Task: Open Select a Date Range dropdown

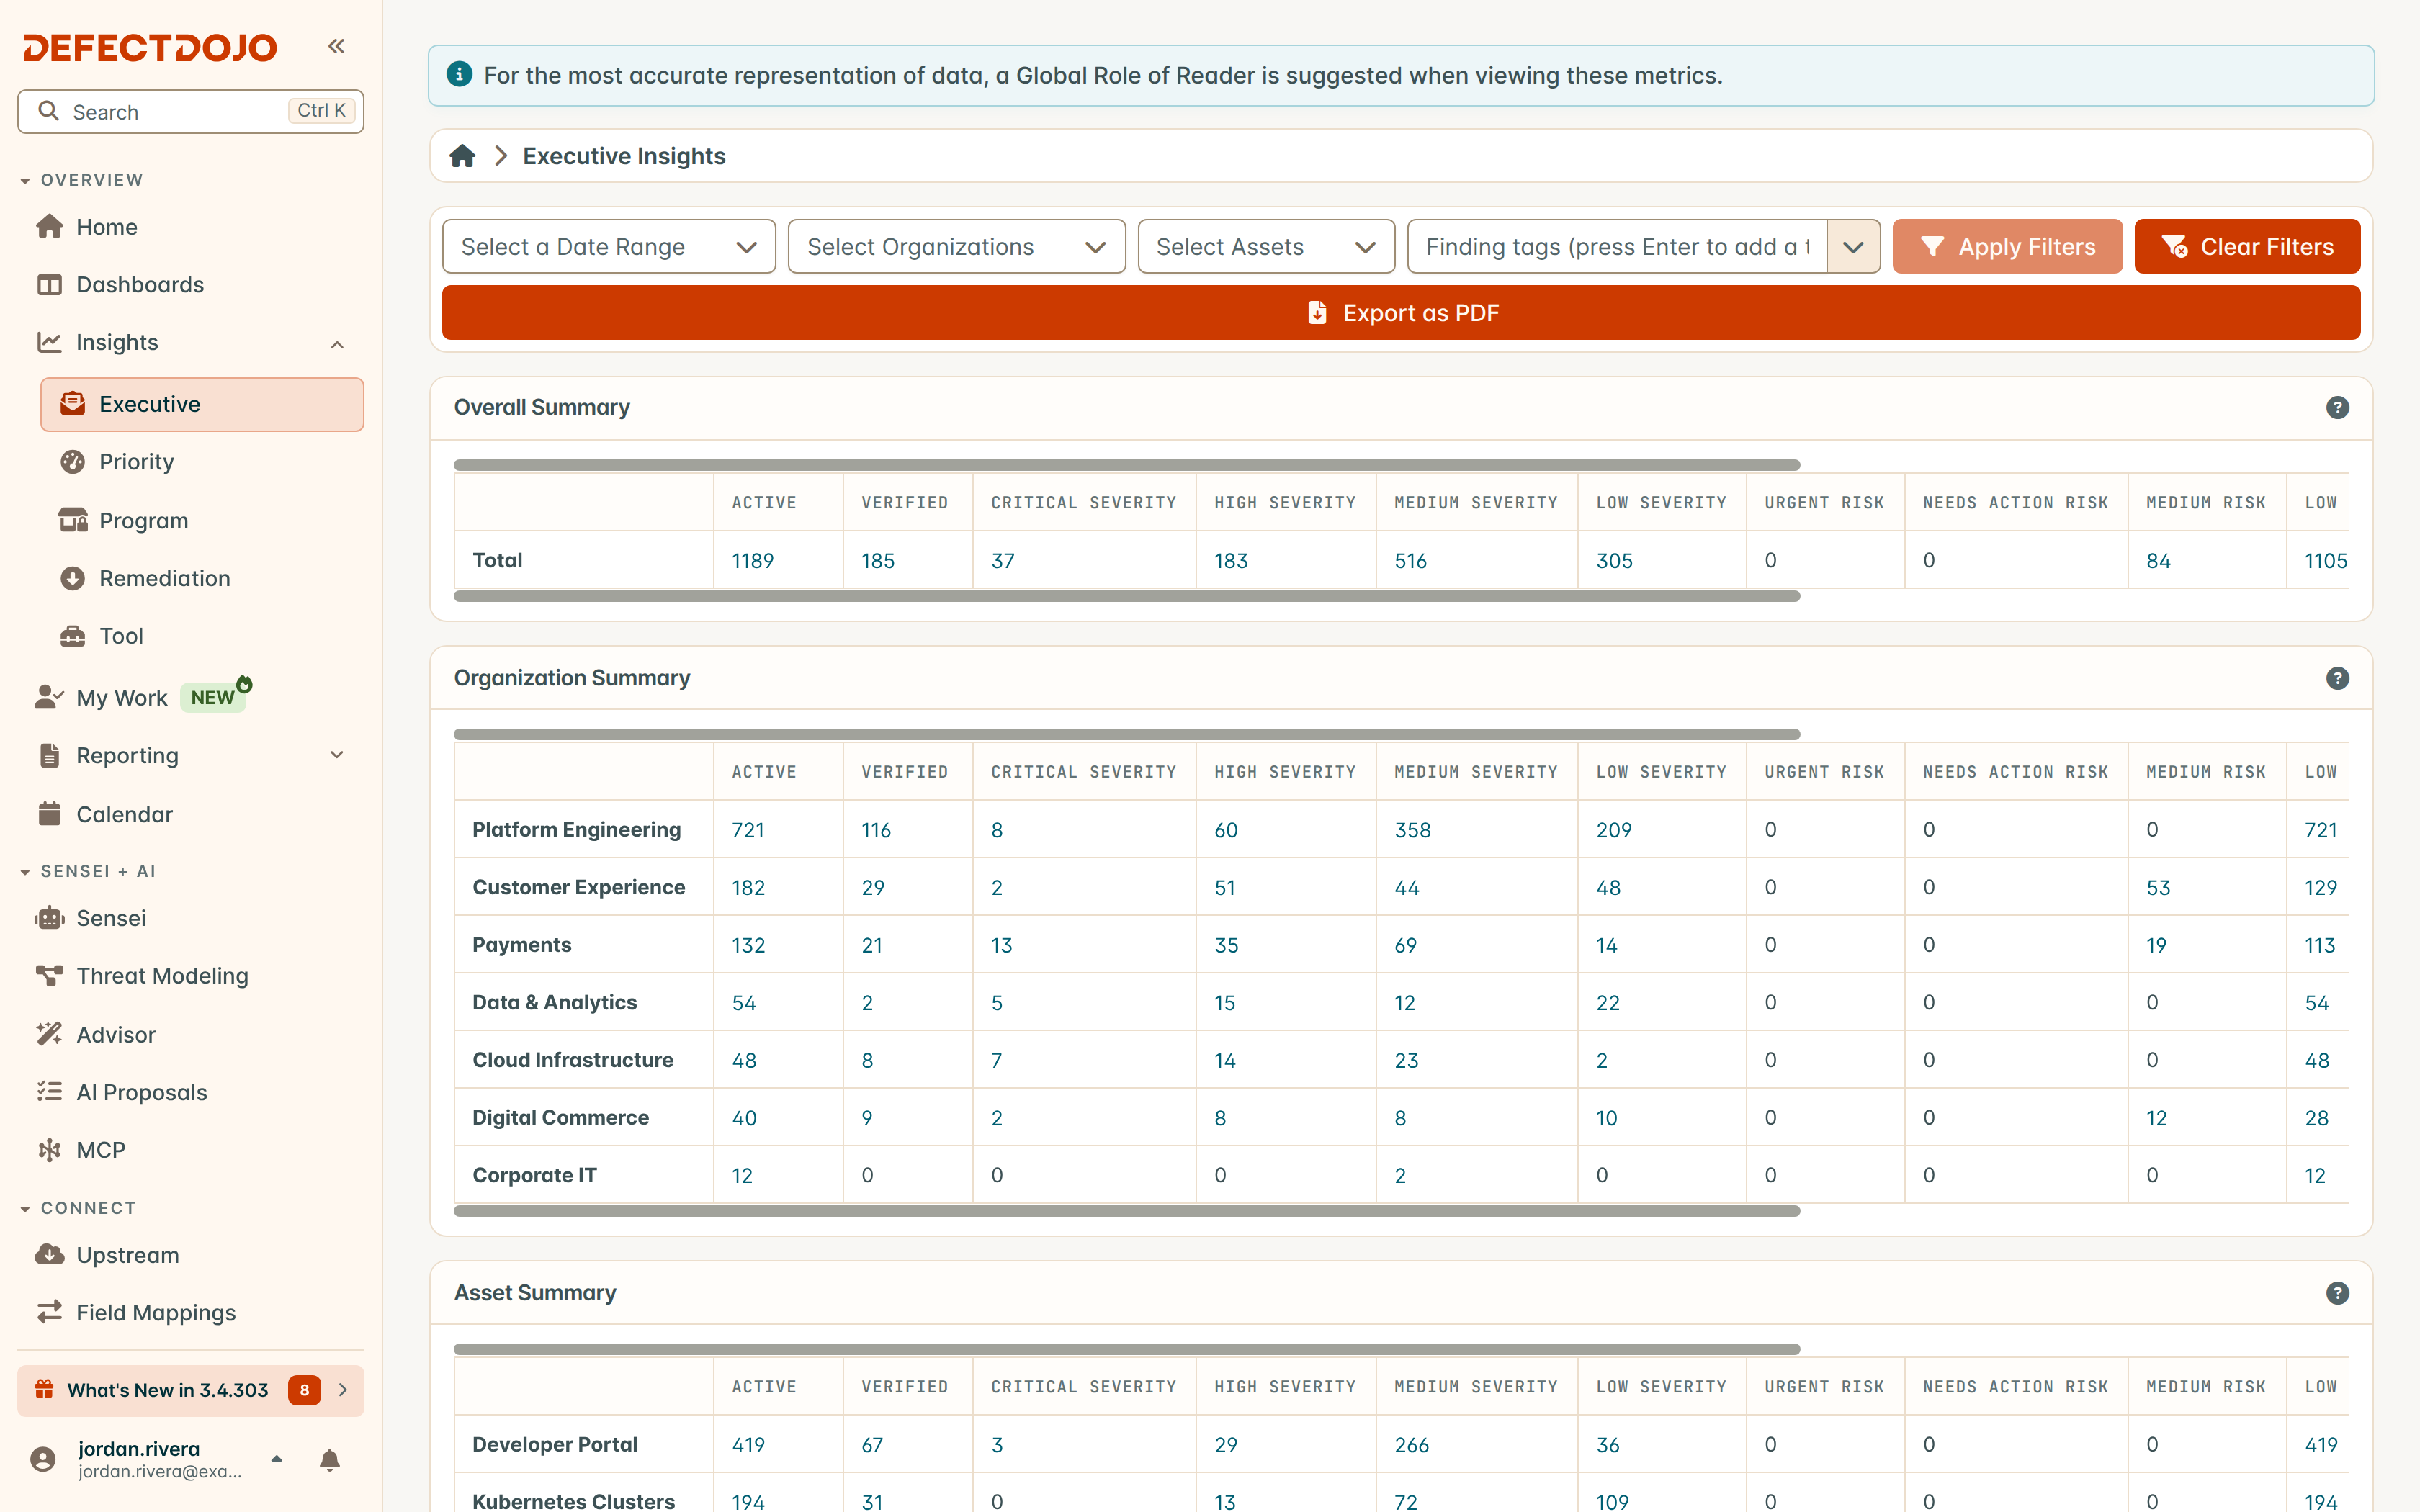Action: [x=608, y=246]
